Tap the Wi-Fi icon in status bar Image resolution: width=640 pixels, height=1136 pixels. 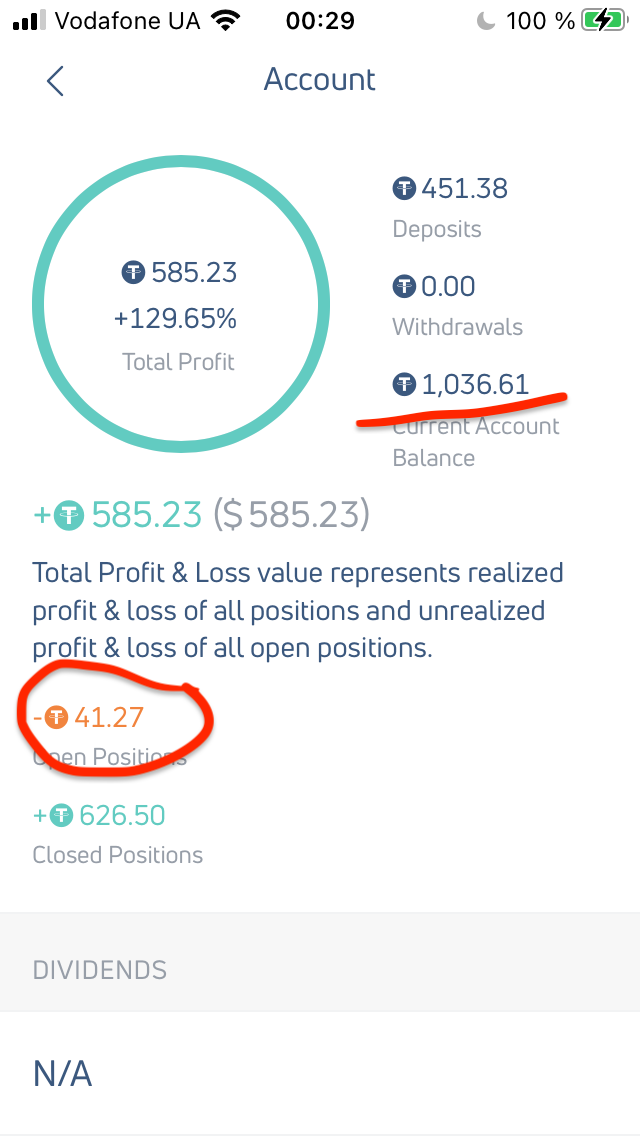(226, 20)
